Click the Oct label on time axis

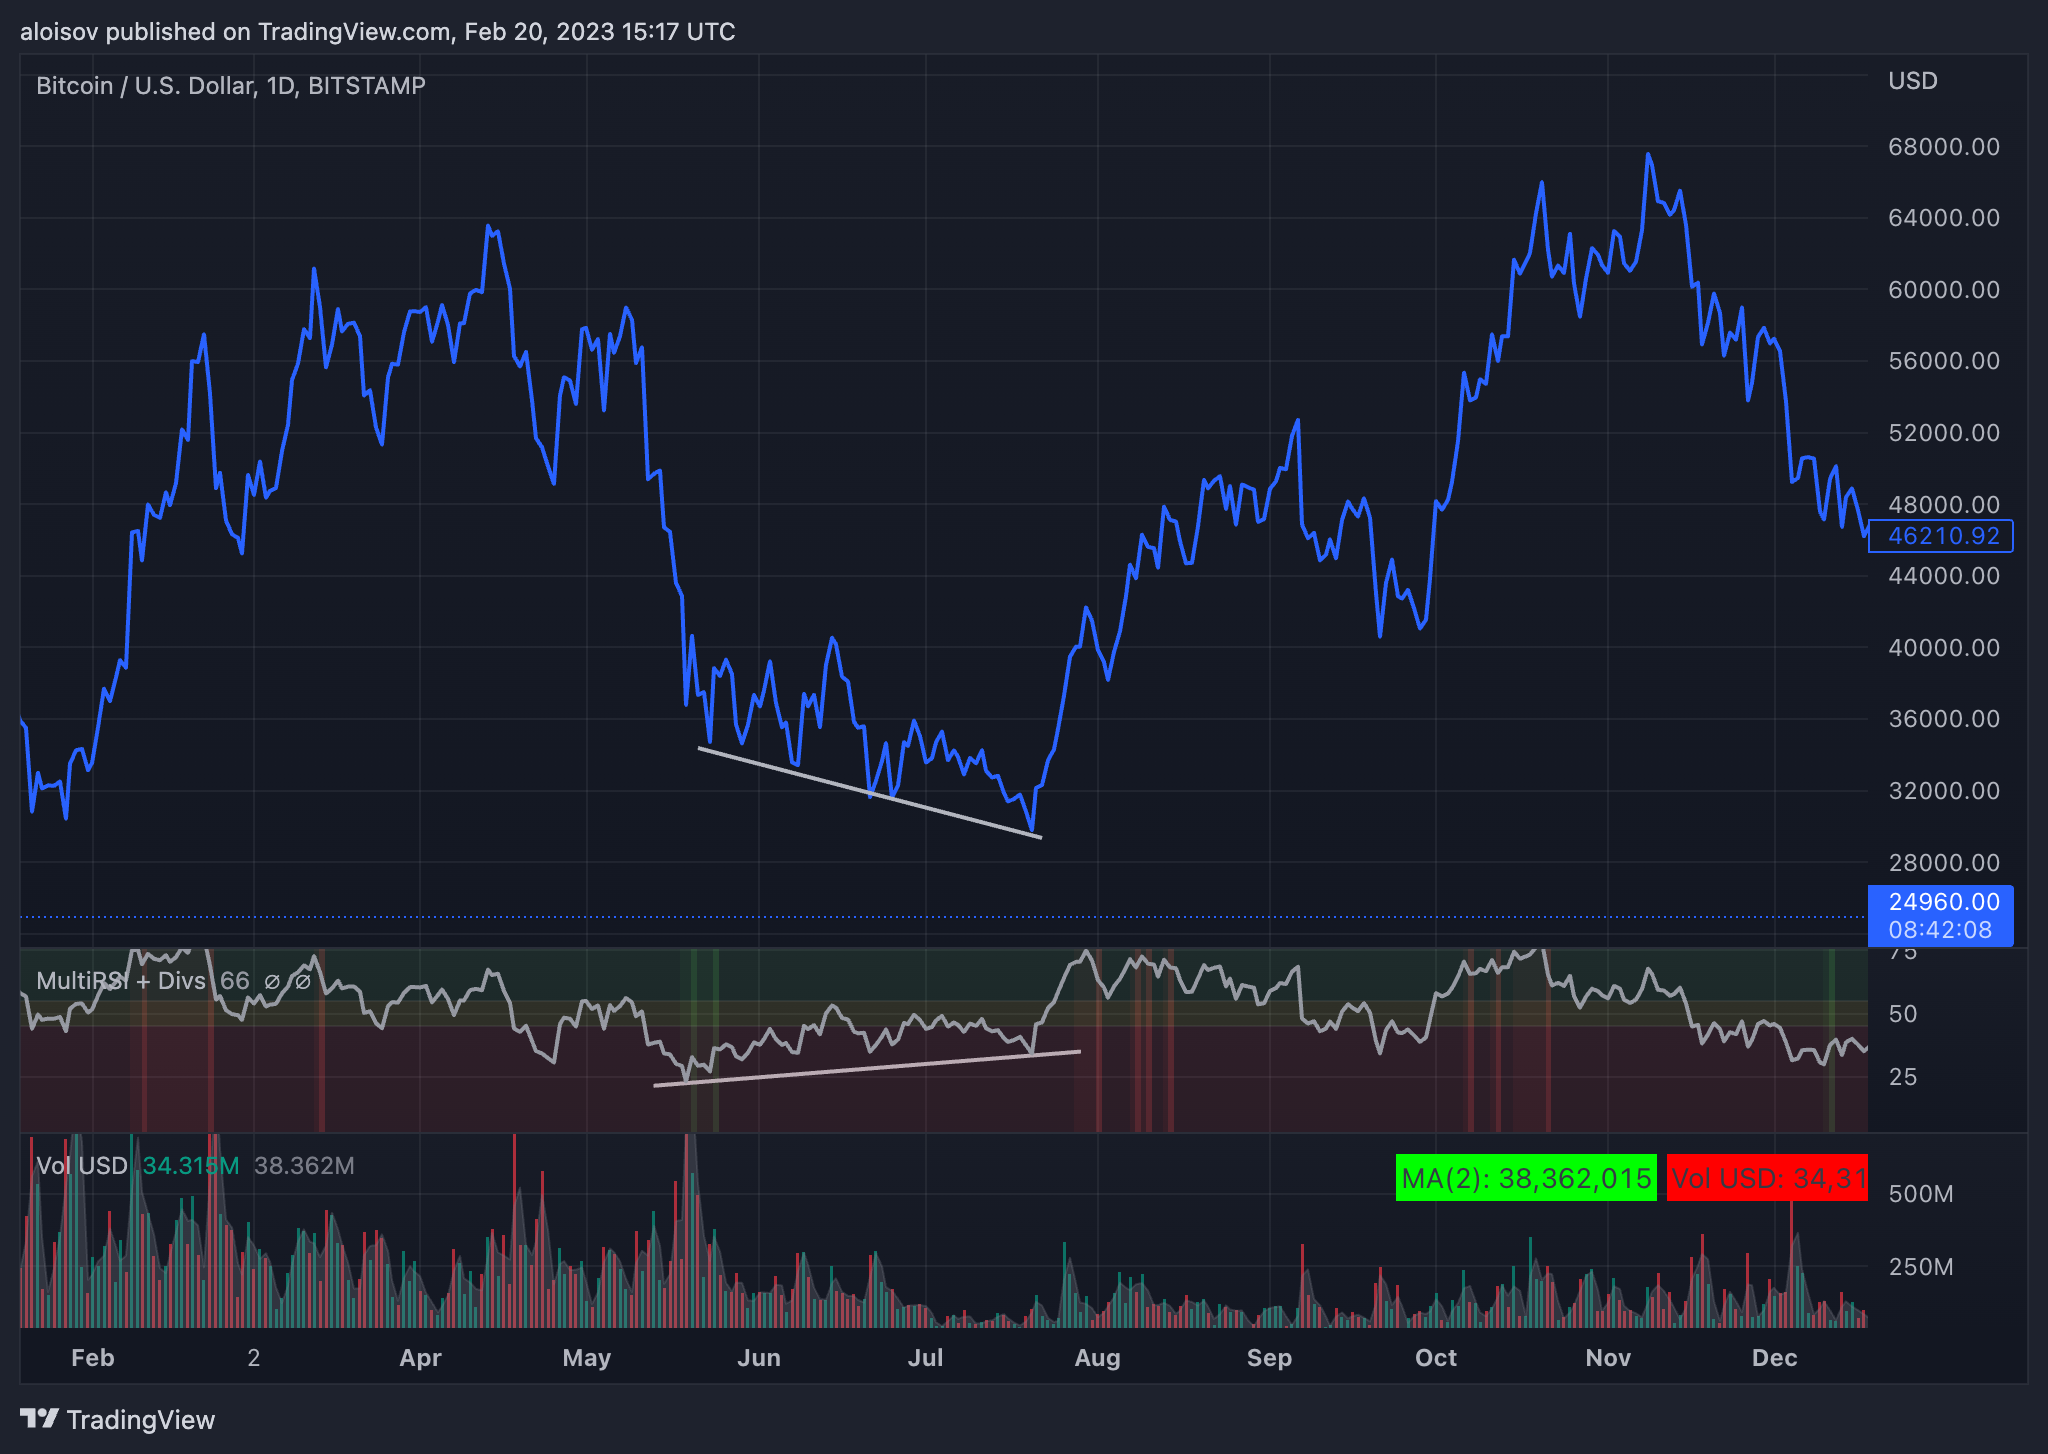tap(1436, 1358)
